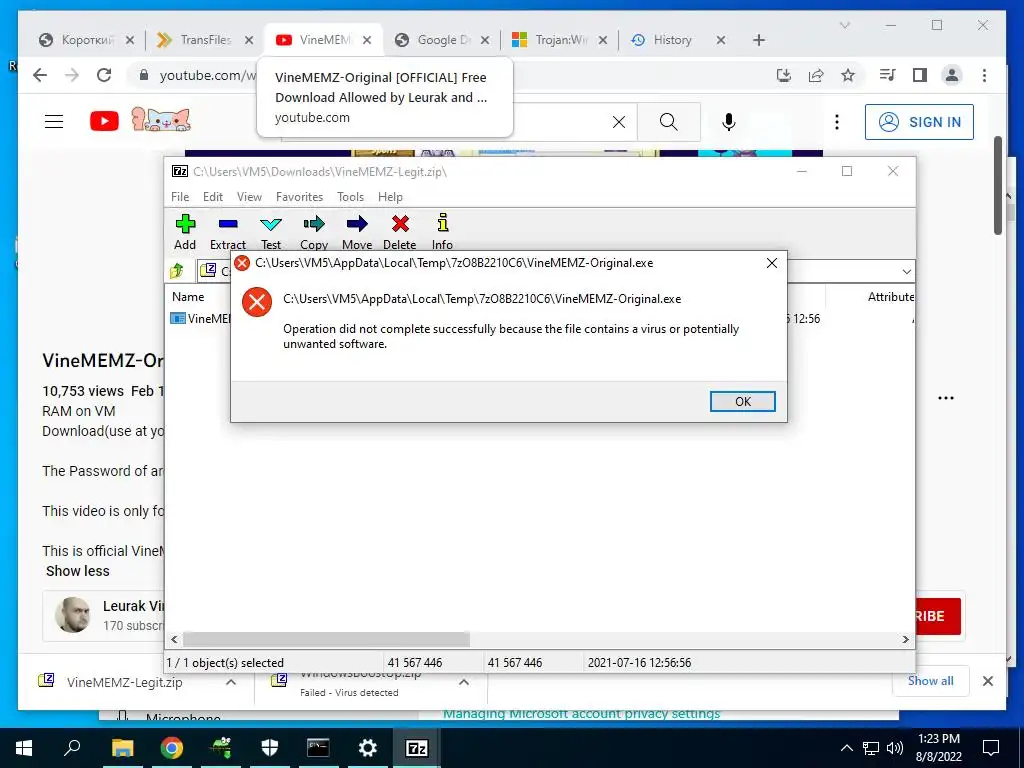This screenshot has height=768, width=1024.
Task: Show hidden system tray icons
Action: coord(846,748)
